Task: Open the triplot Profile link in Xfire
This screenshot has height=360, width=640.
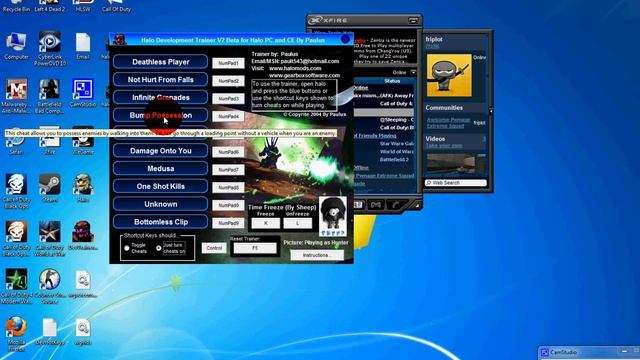Action: (x=432, y=46)
